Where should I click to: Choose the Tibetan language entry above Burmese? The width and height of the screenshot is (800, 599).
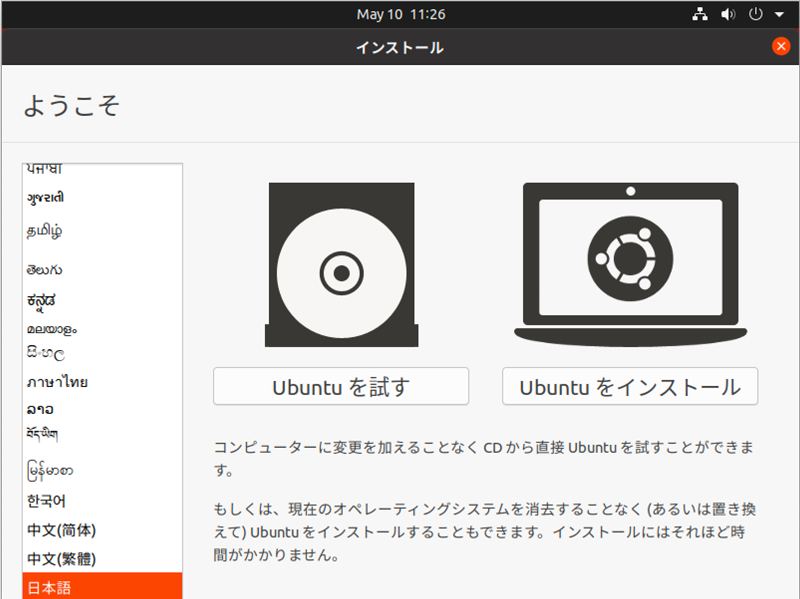coord(102,435)
